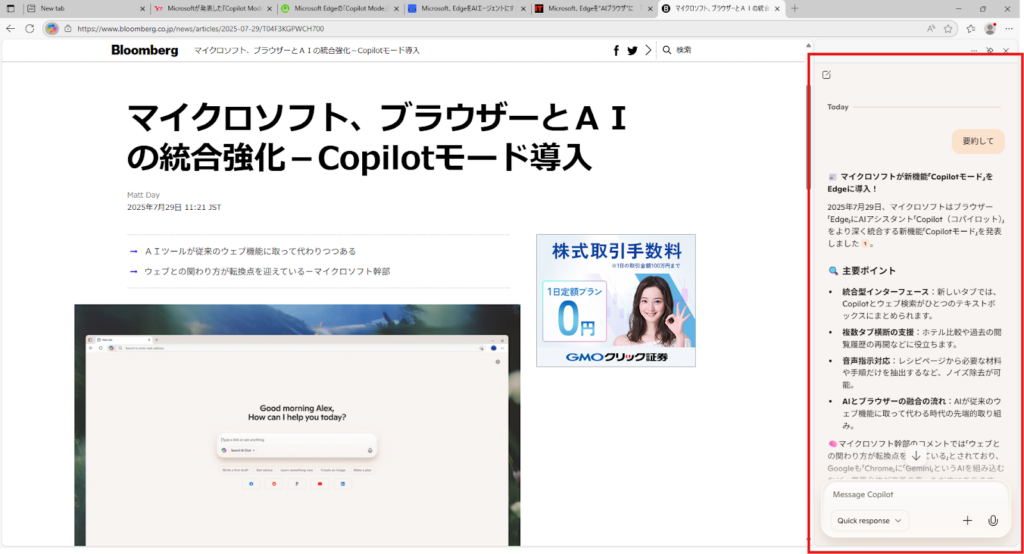Close the 'EdgeをAIエージェントに' tab
Screen dimensions: 1024x554
point(523,8)
